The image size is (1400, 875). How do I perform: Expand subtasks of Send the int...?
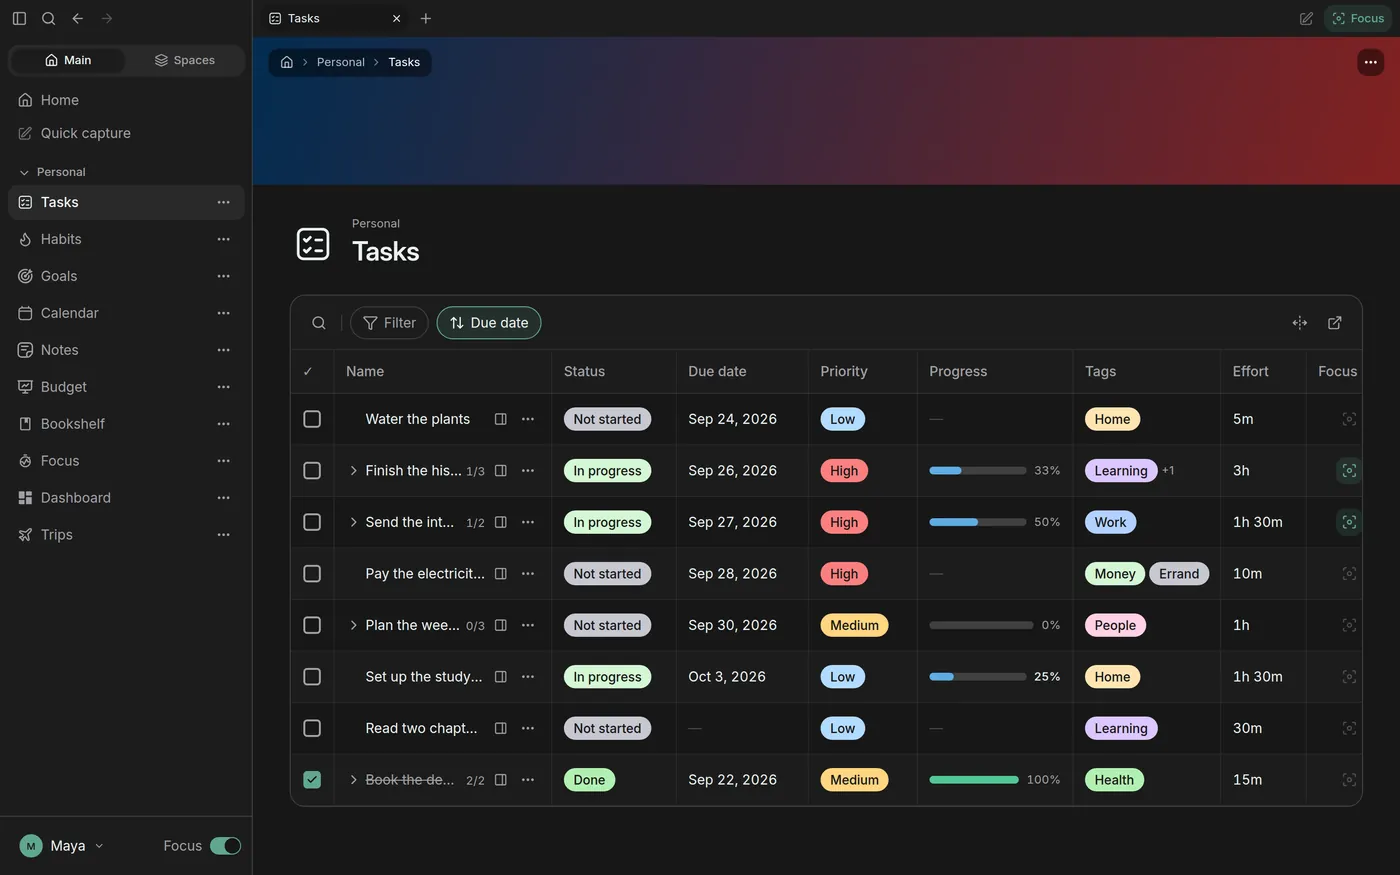[x=353, y=522]
